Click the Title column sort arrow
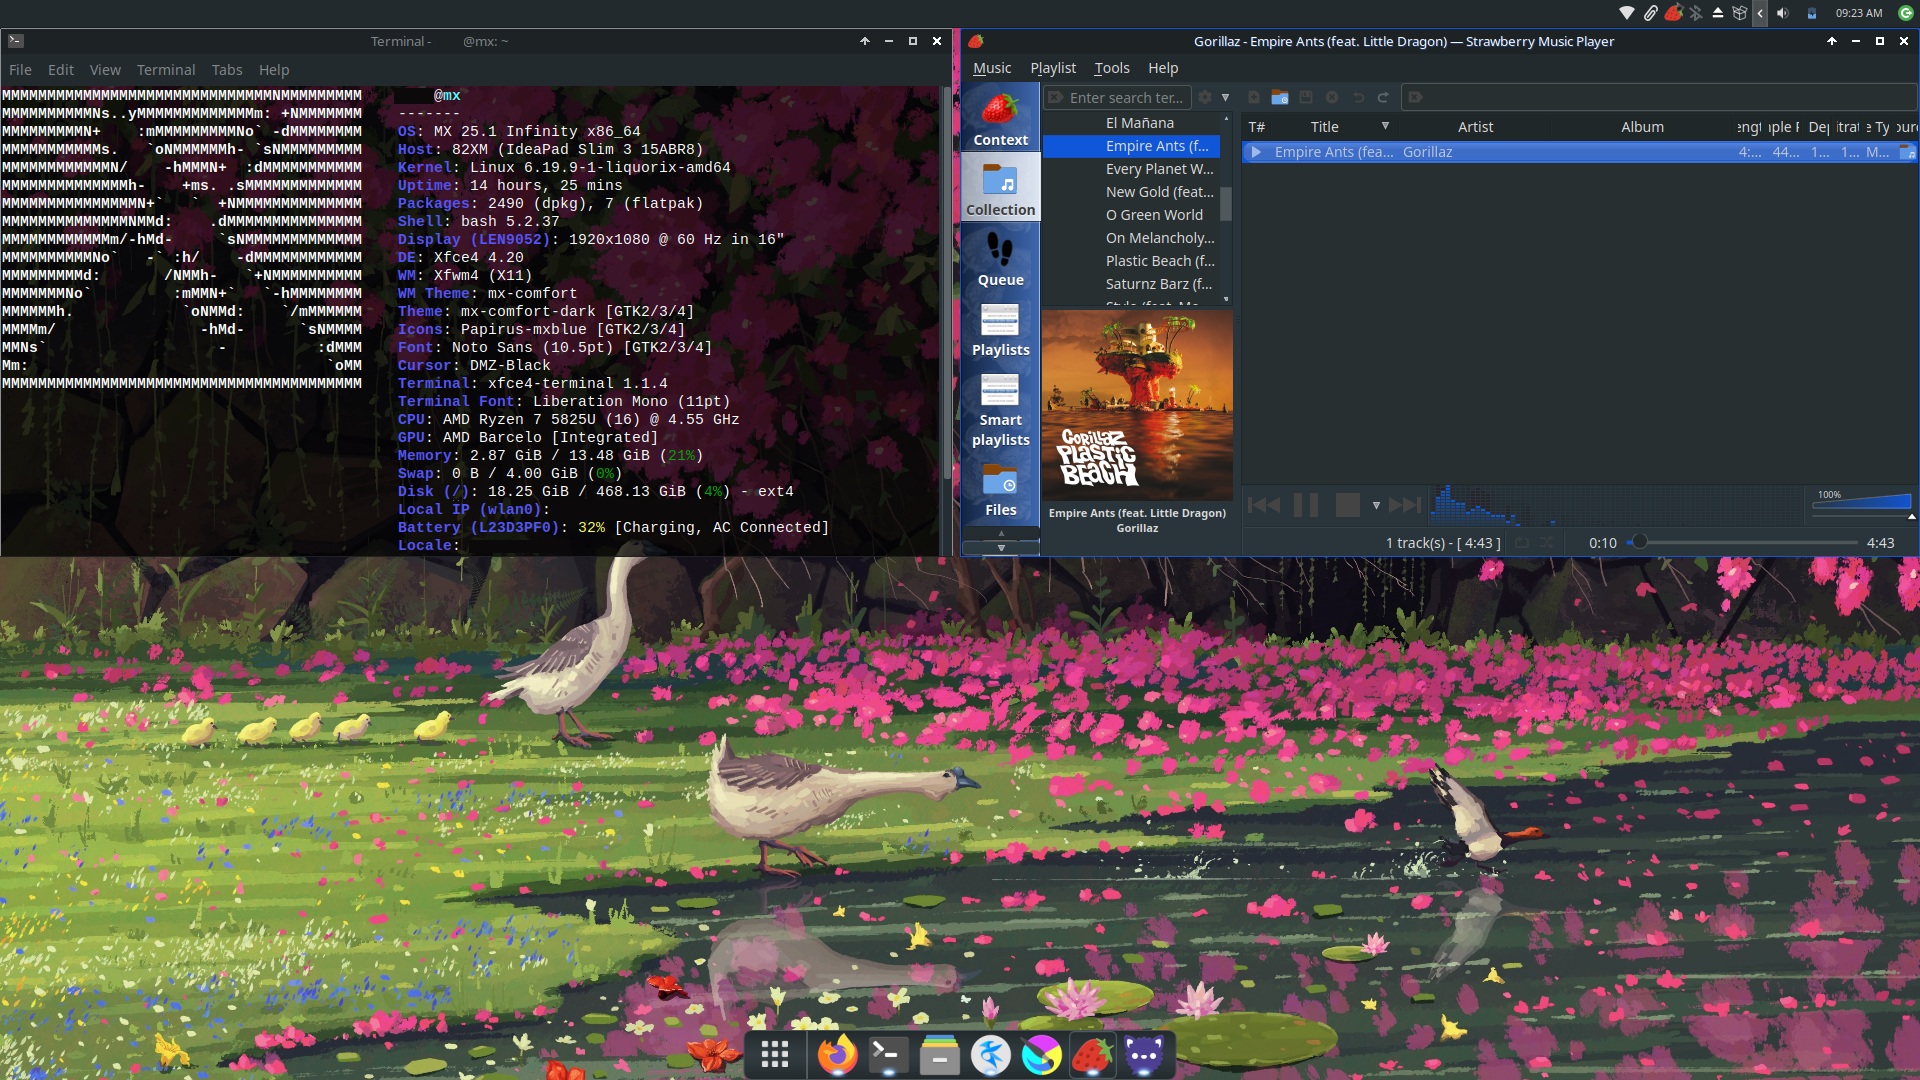Viewport: 1920px width, 1080px height. [1385, 126]
